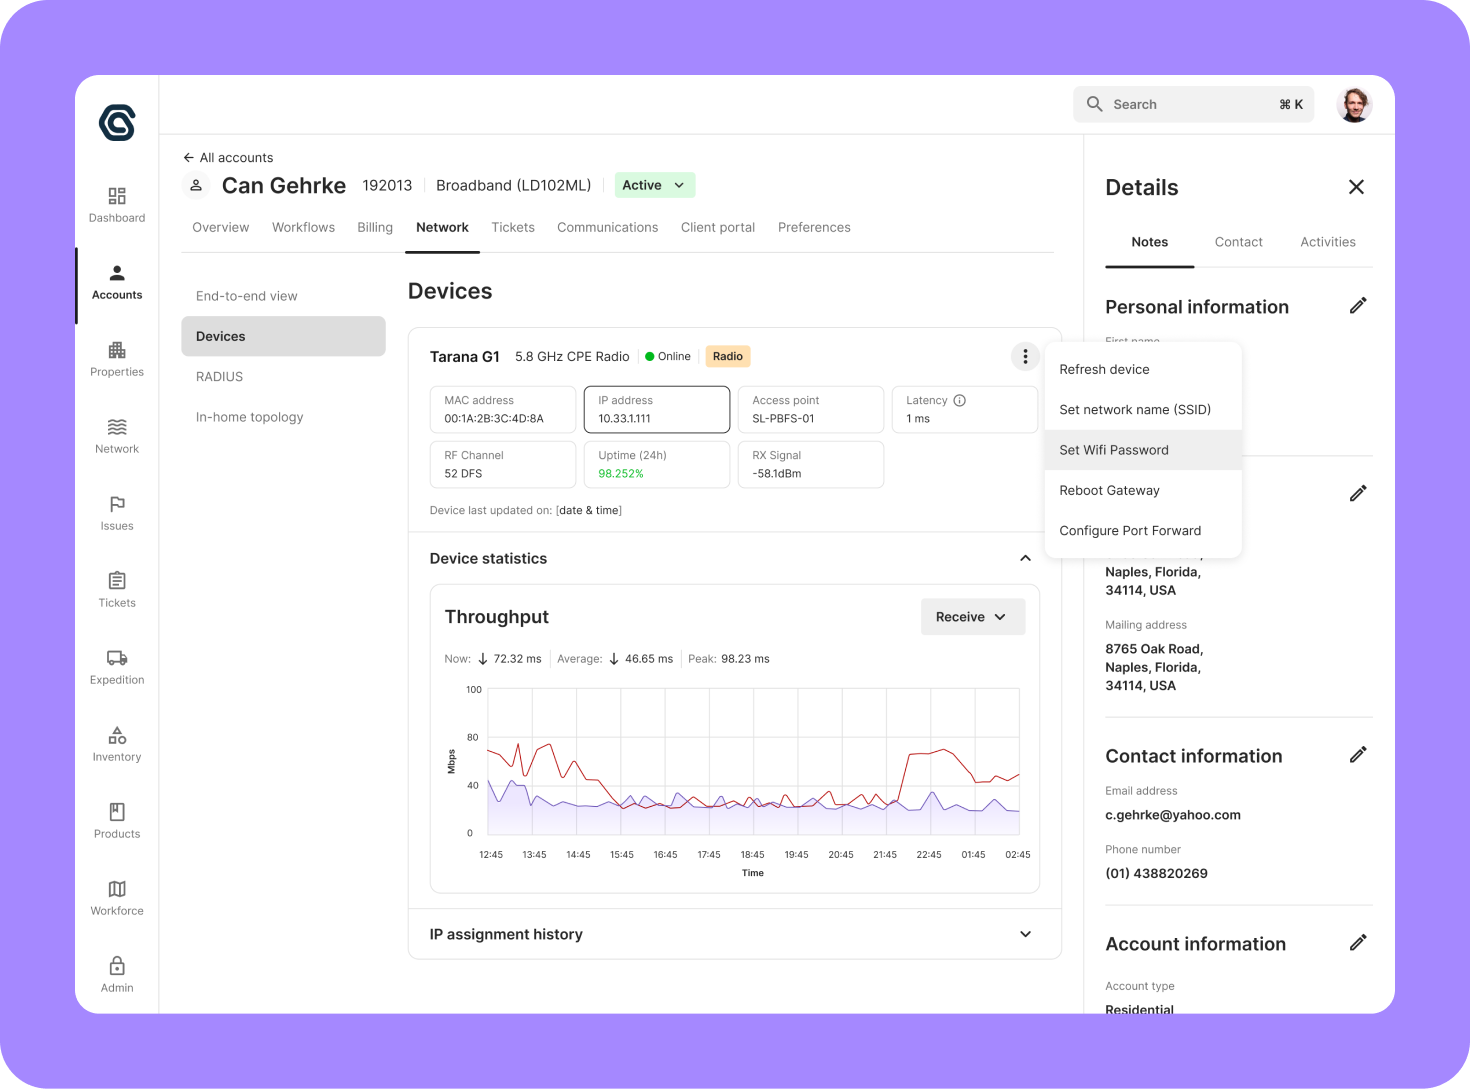This screenshot has width=1470, height=1089.
Task: Click the Radio tag badge
Action: (728, 356)
